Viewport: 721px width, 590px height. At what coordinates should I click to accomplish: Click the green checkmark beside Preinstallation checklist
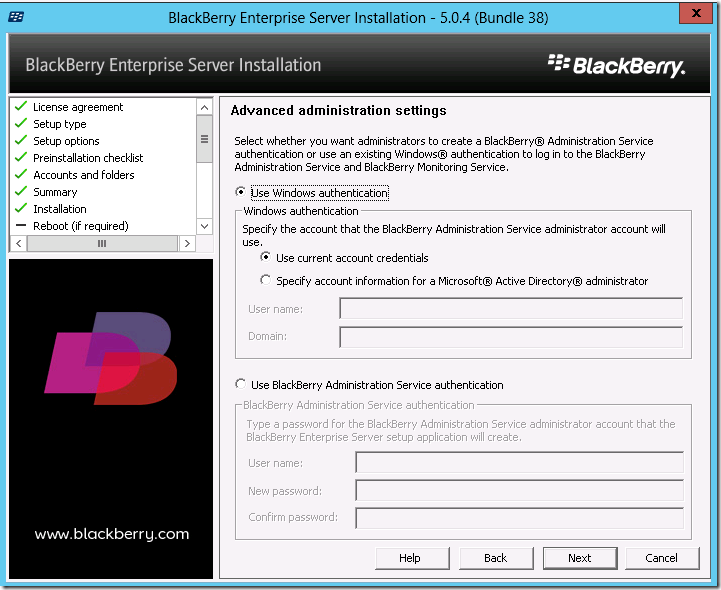21,157
